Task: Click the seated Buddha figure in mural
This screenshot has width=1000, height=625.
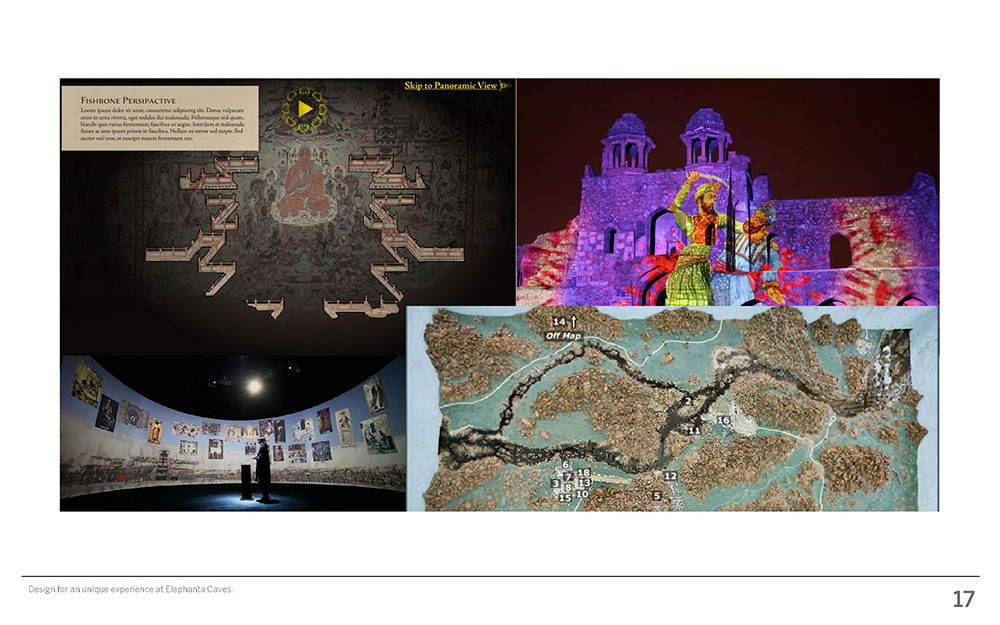Action: pyautogui.click(x=305, y=185)
